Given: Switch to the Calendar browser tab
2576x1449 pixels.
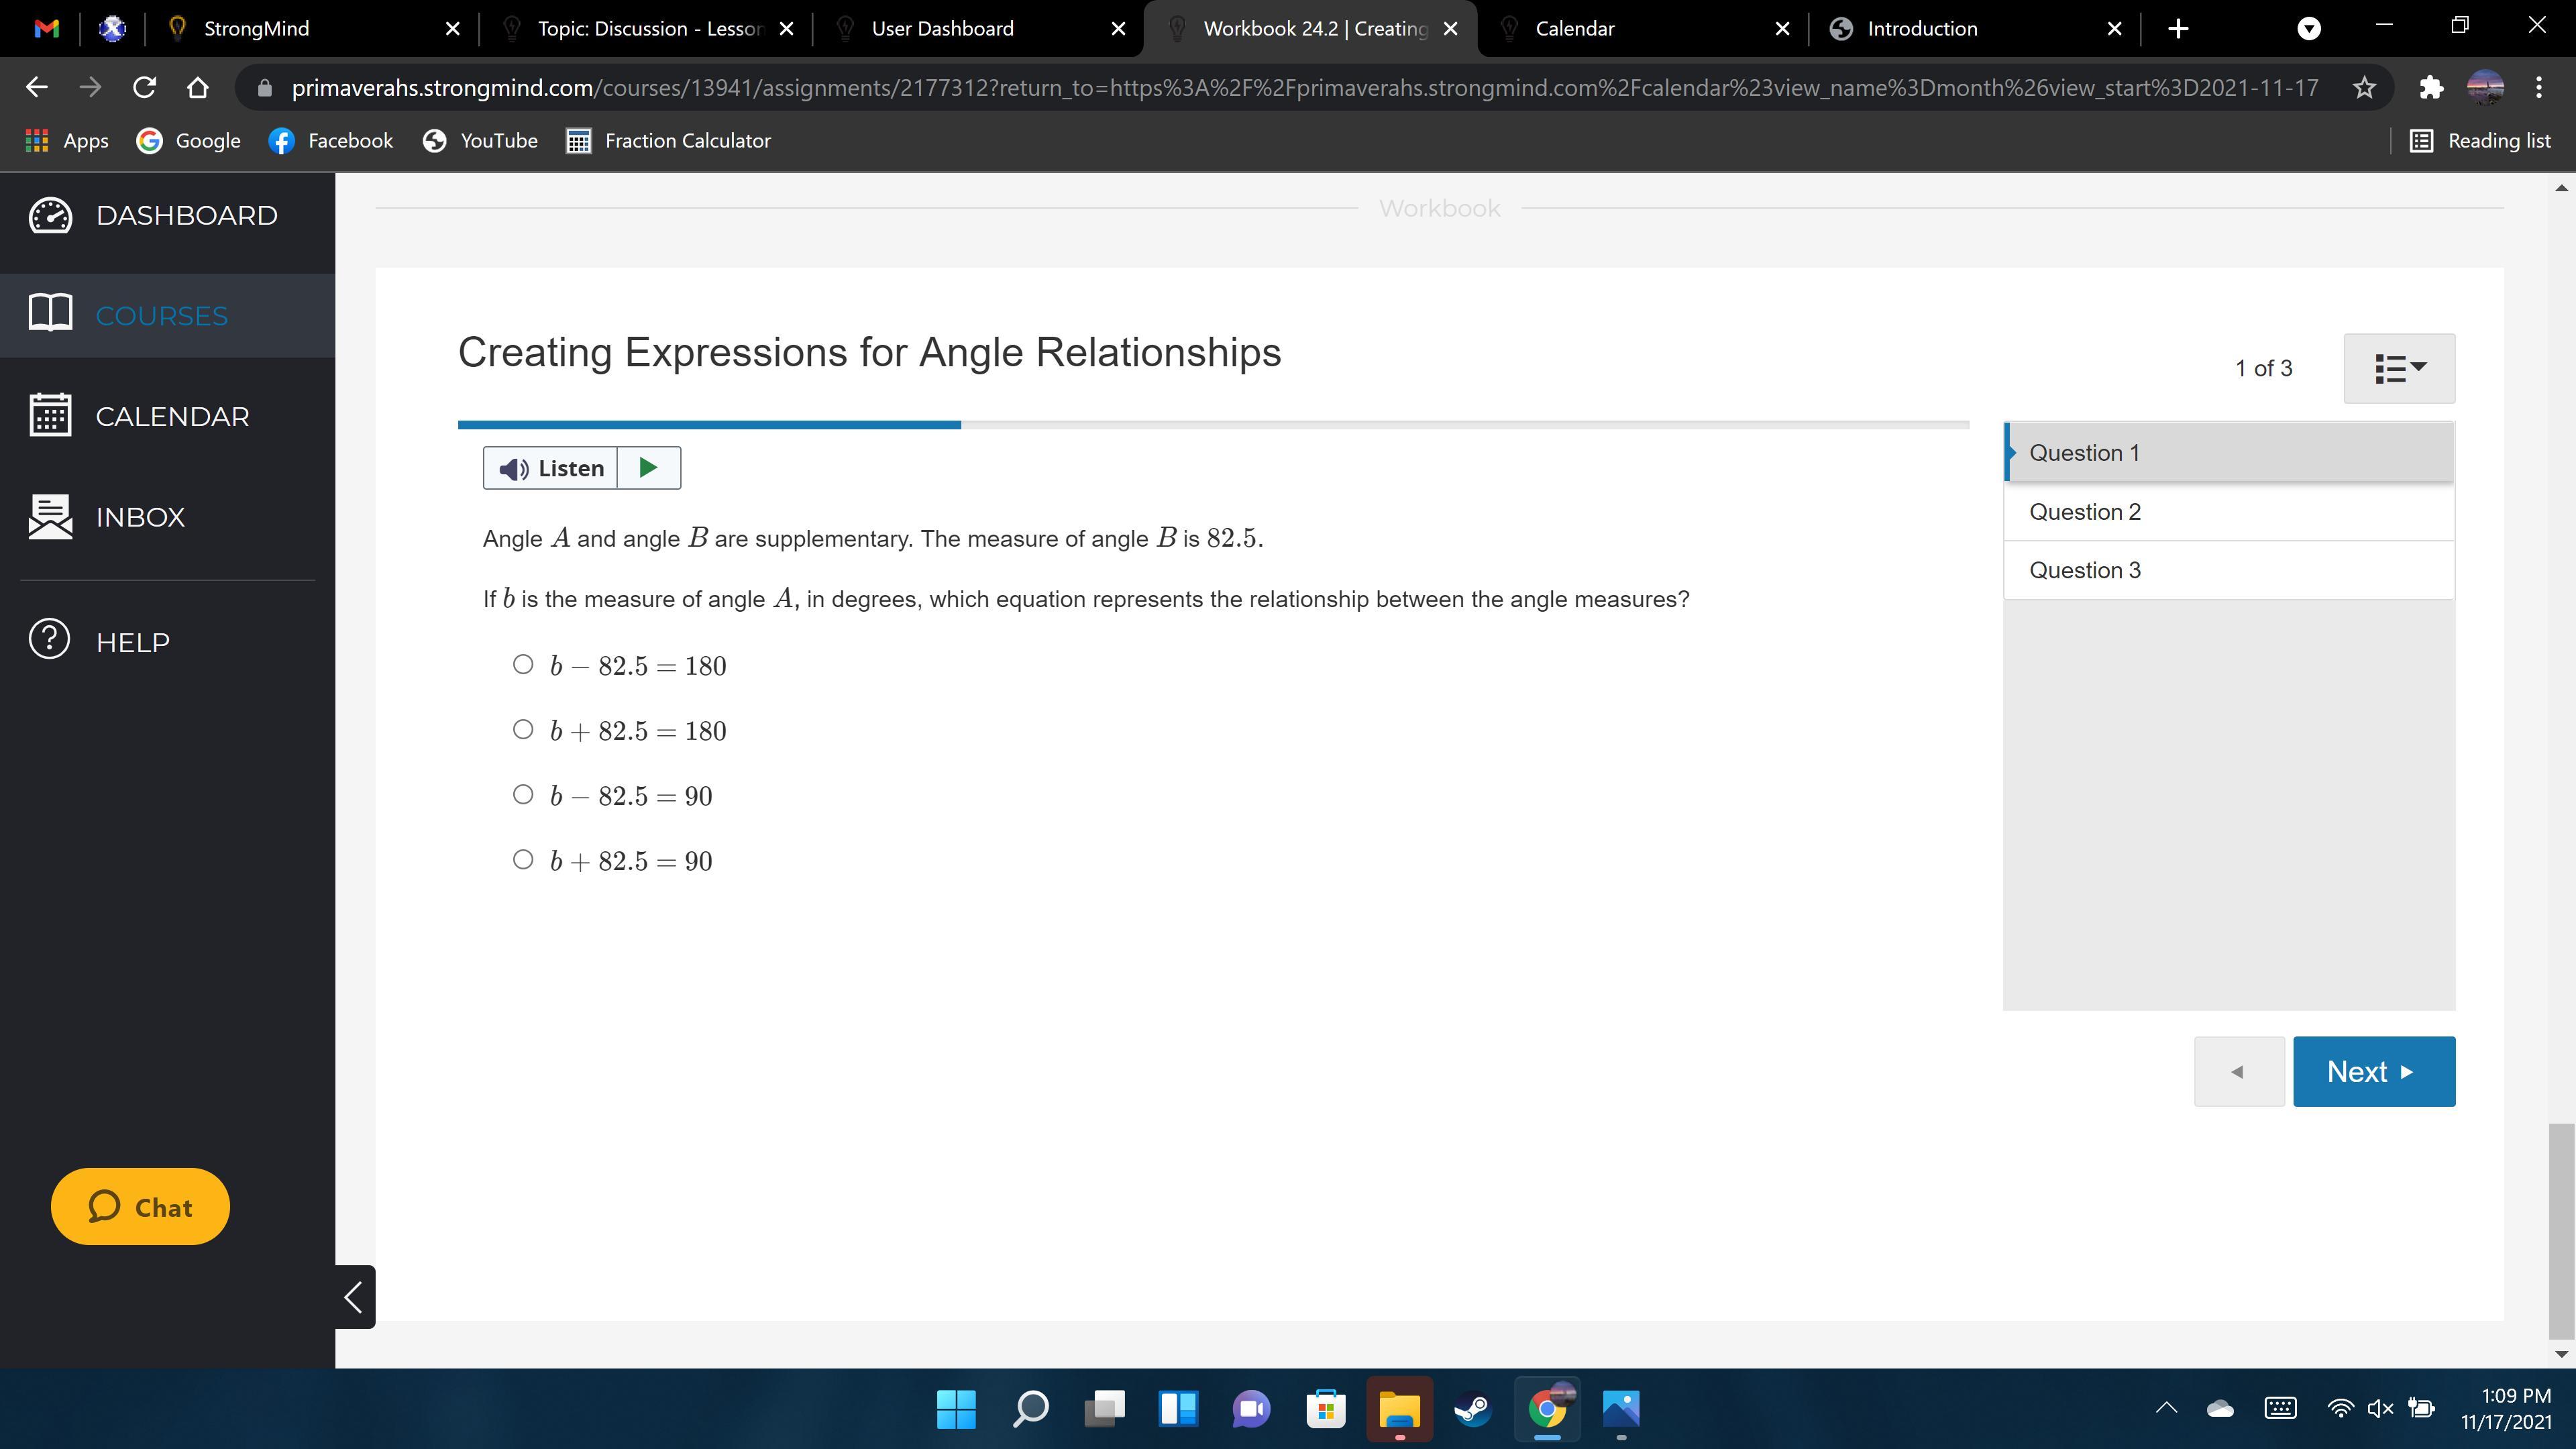Looking at the screenshot, I should [1574, 28].
